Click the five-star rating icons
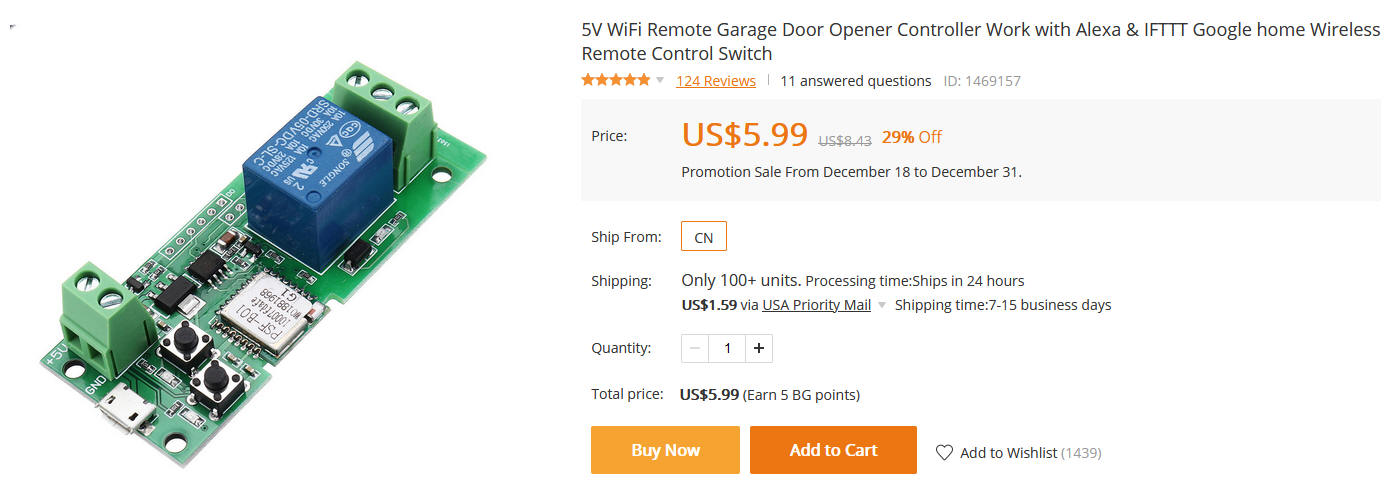 [615, 80]
